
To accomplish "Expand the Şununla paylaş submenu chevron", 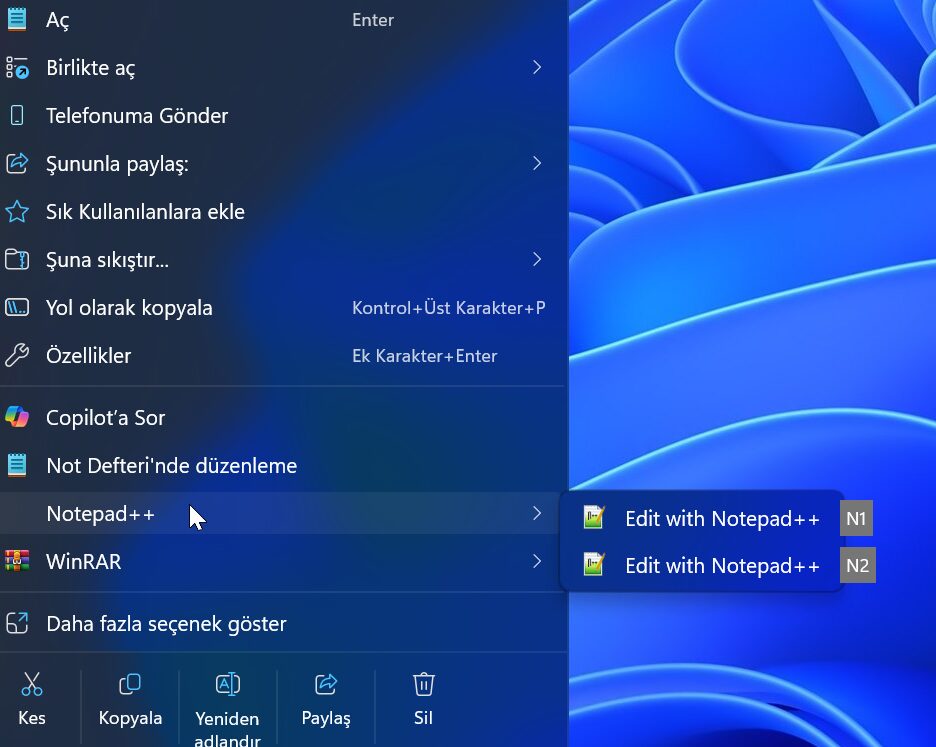I will point(537,163).
